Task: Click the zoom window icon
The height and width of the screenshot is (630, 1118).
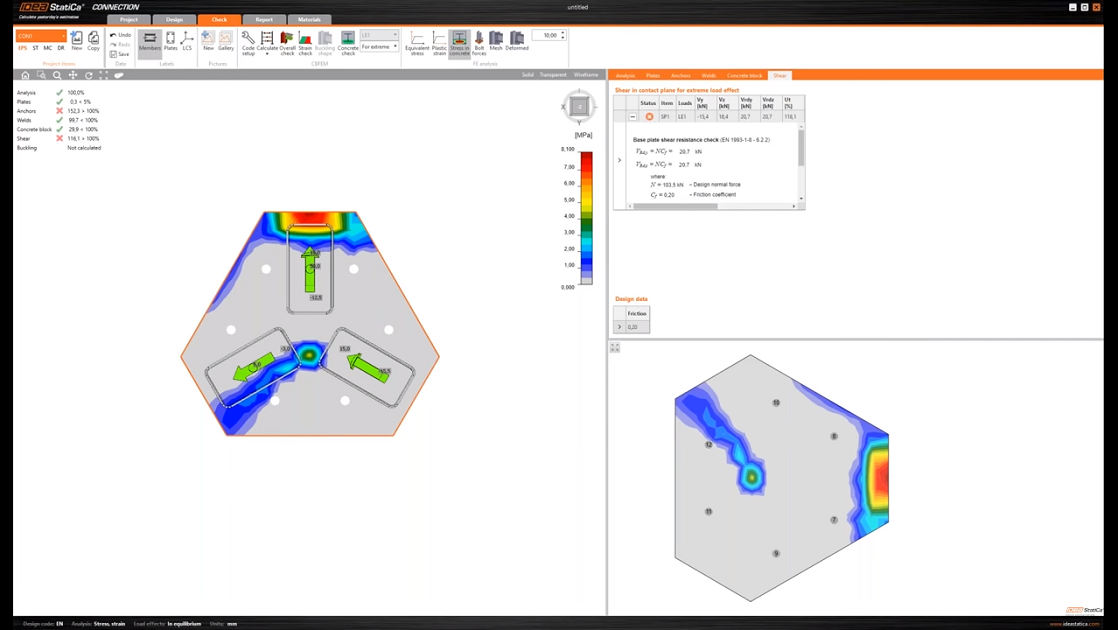Action: 41,75
